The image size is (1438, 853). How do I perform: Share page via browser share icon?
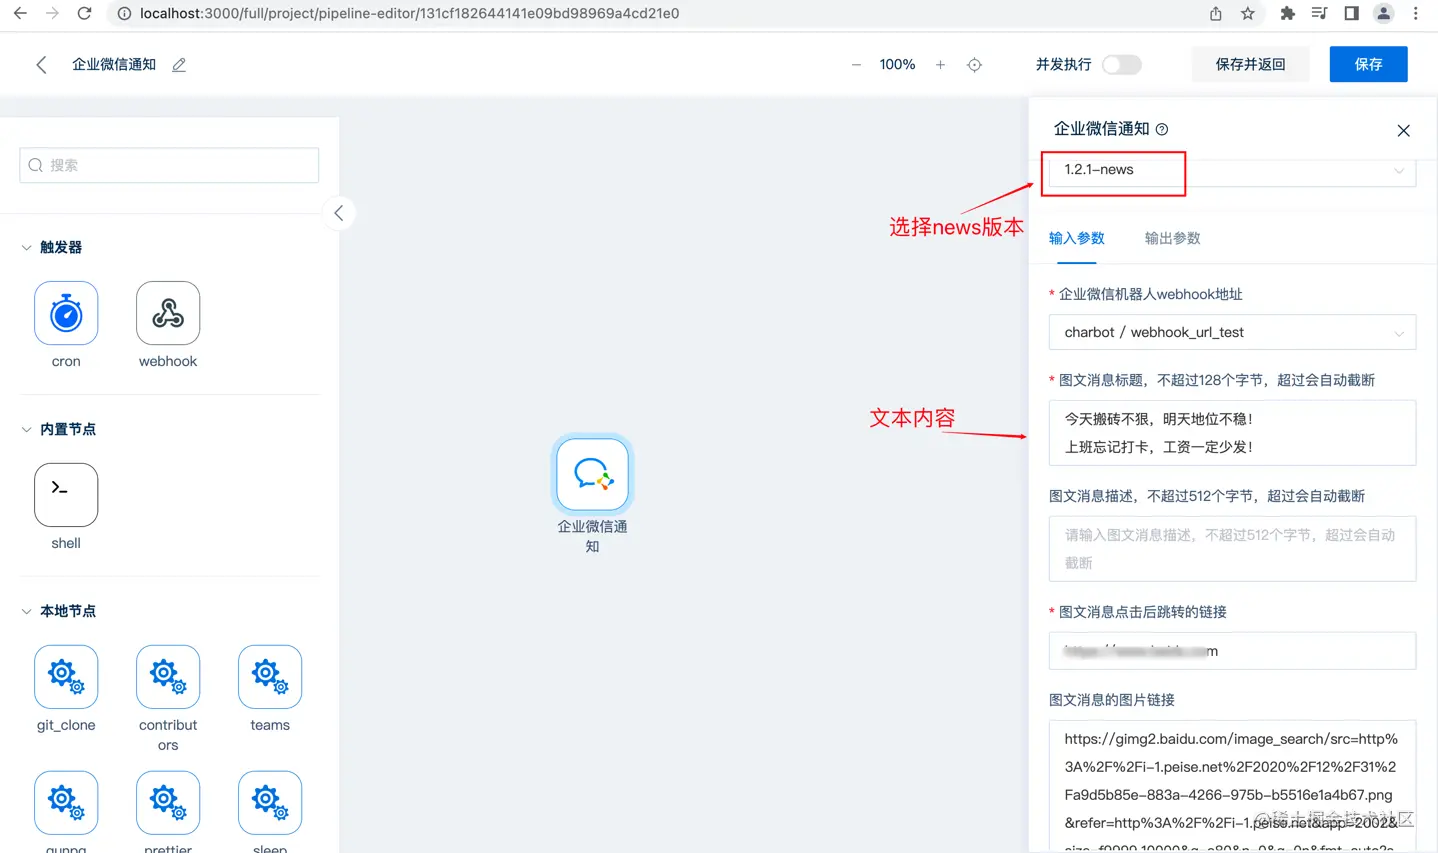coord(1216,13)
